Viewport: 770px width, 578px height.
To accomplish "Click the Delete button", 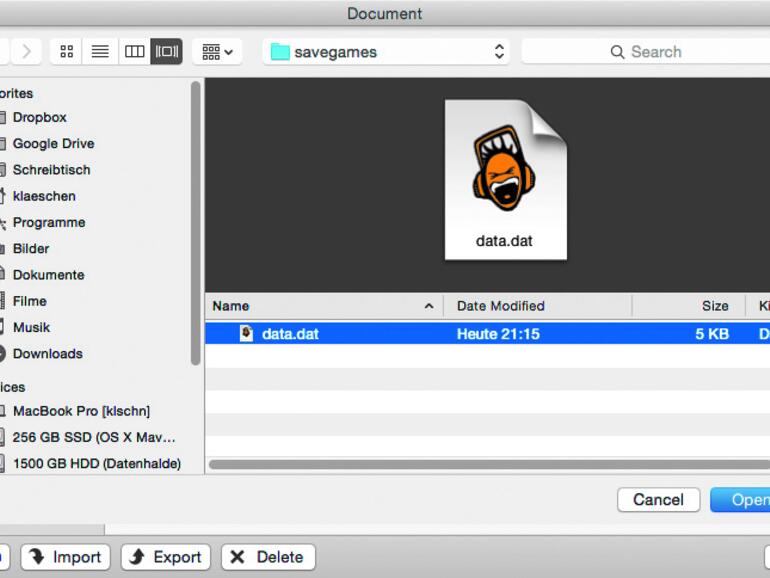I will pos(268,557).
